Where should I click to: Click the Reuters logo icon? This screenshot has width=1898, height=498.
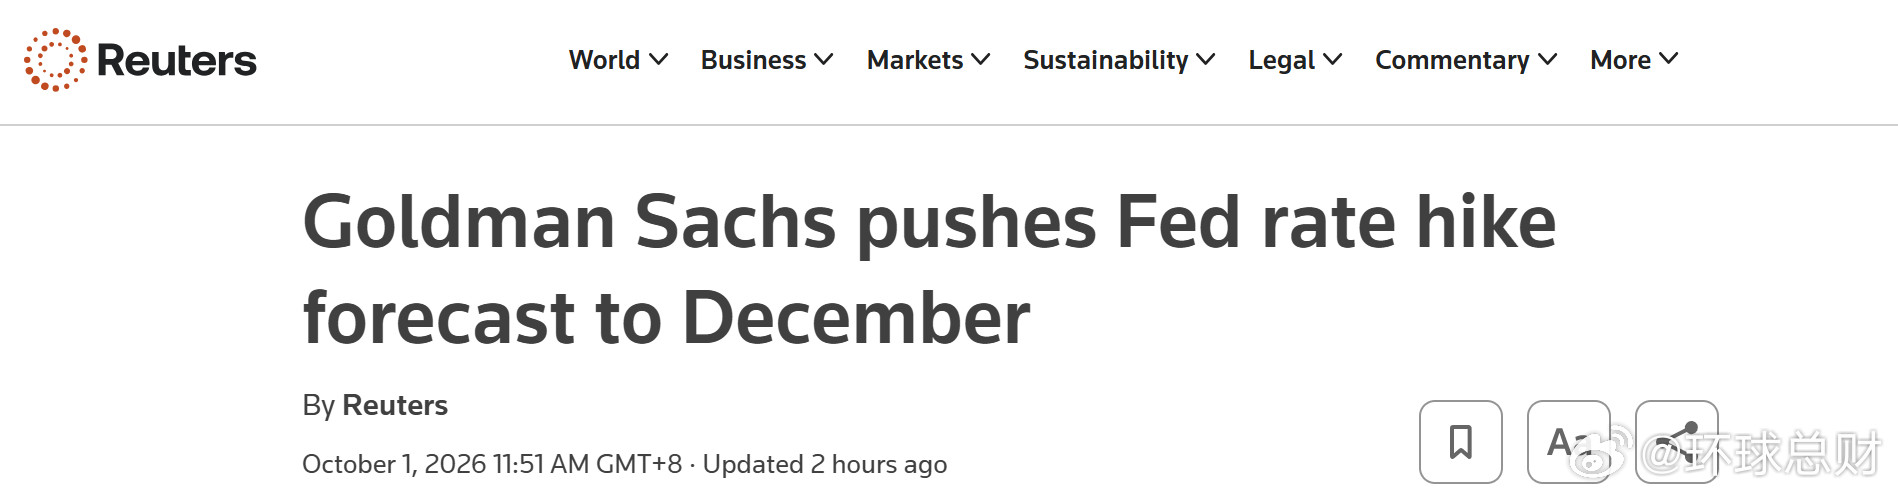(x=56, y=60)
